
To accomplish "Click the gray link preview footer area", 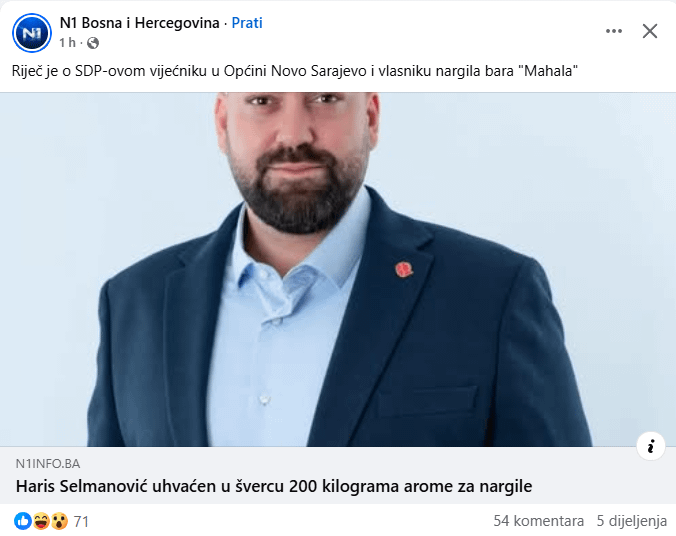I will (338, 475).
